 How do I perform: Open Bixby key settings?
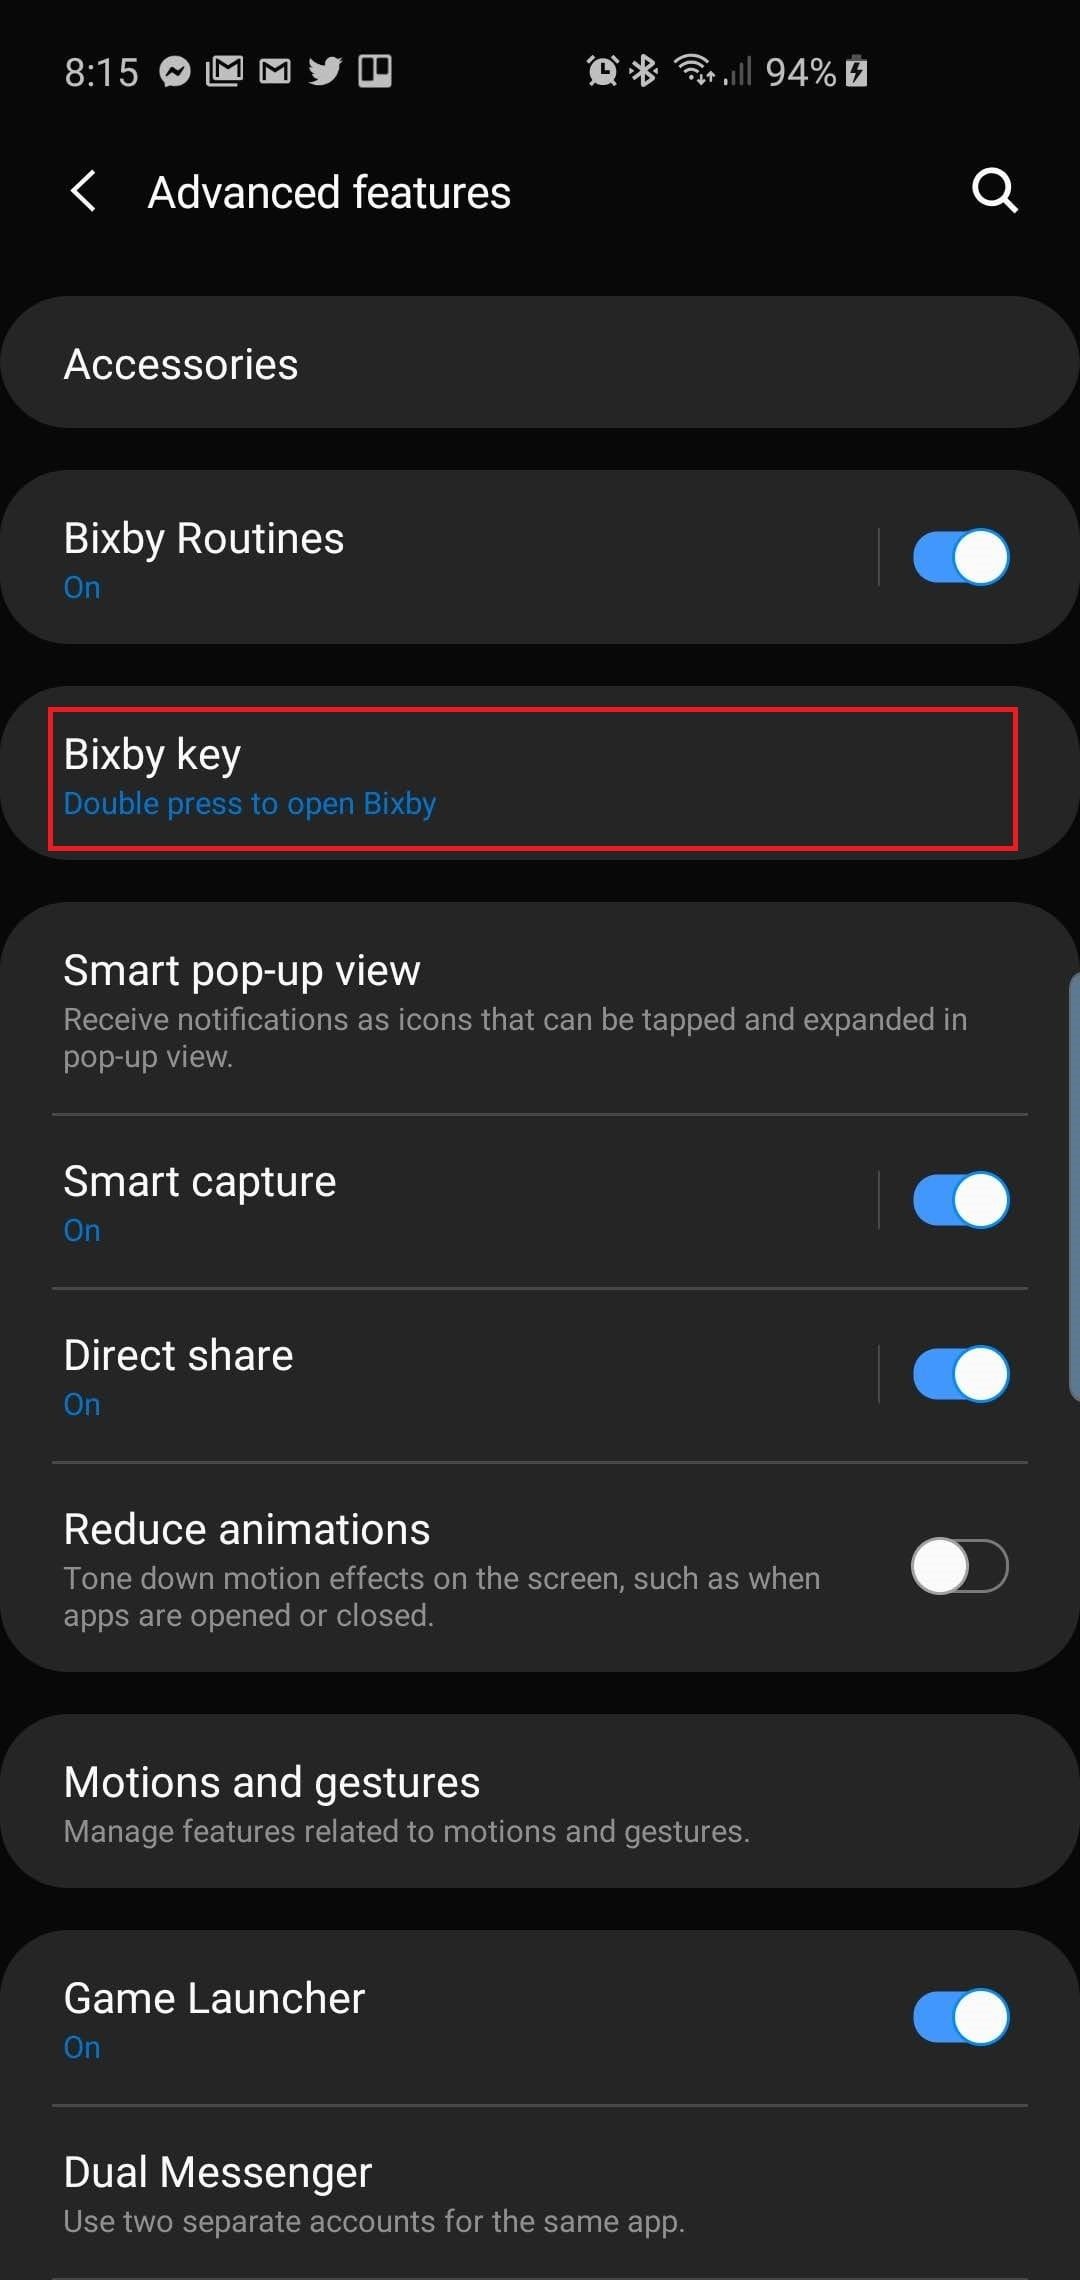coord(540,773)
